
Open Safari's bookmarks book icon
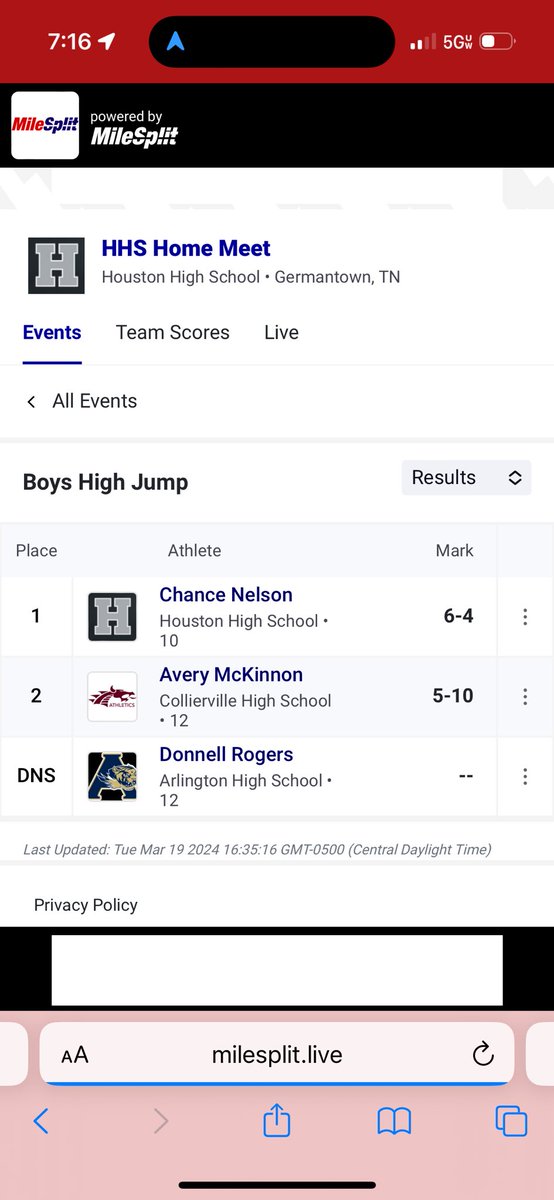click(394, 1122)
